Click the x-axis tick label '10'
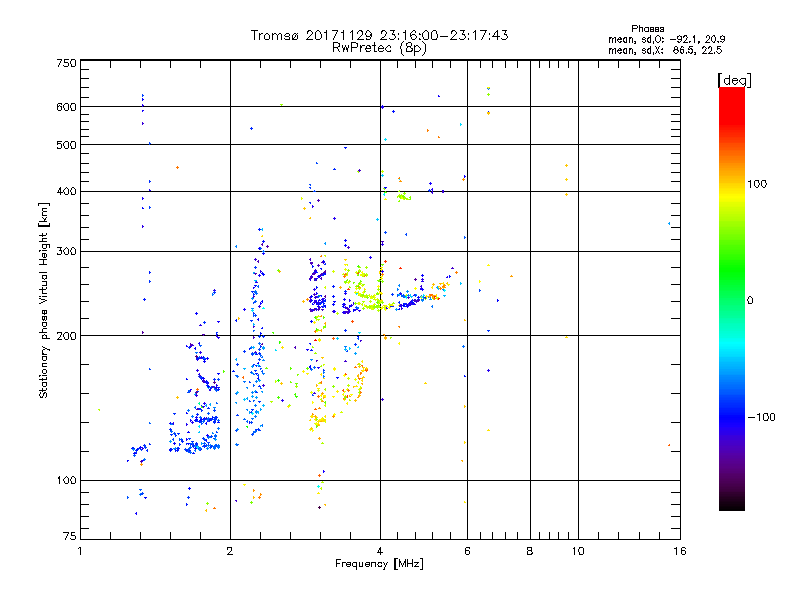Screen dimensions: 800x600 pyautogui.click(x=578, y=551)
